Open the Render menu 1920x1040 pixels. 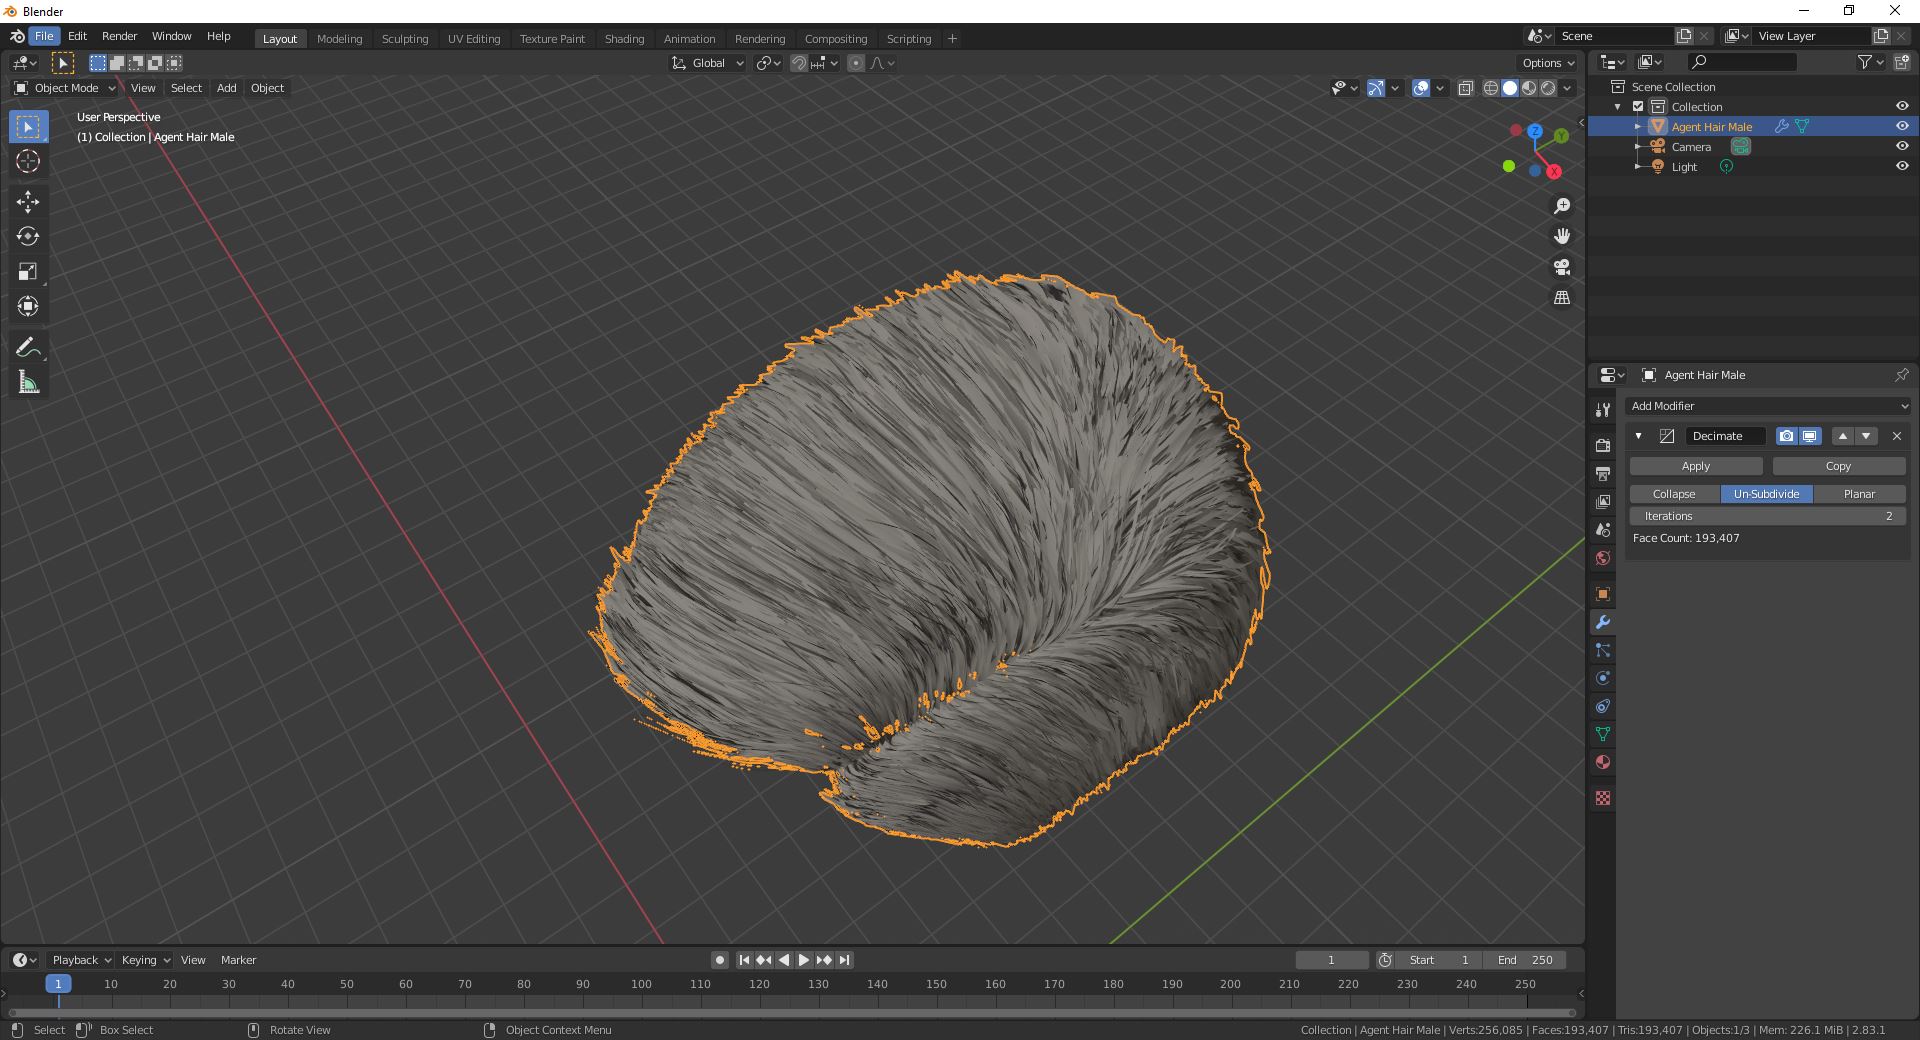coord(119,36)
